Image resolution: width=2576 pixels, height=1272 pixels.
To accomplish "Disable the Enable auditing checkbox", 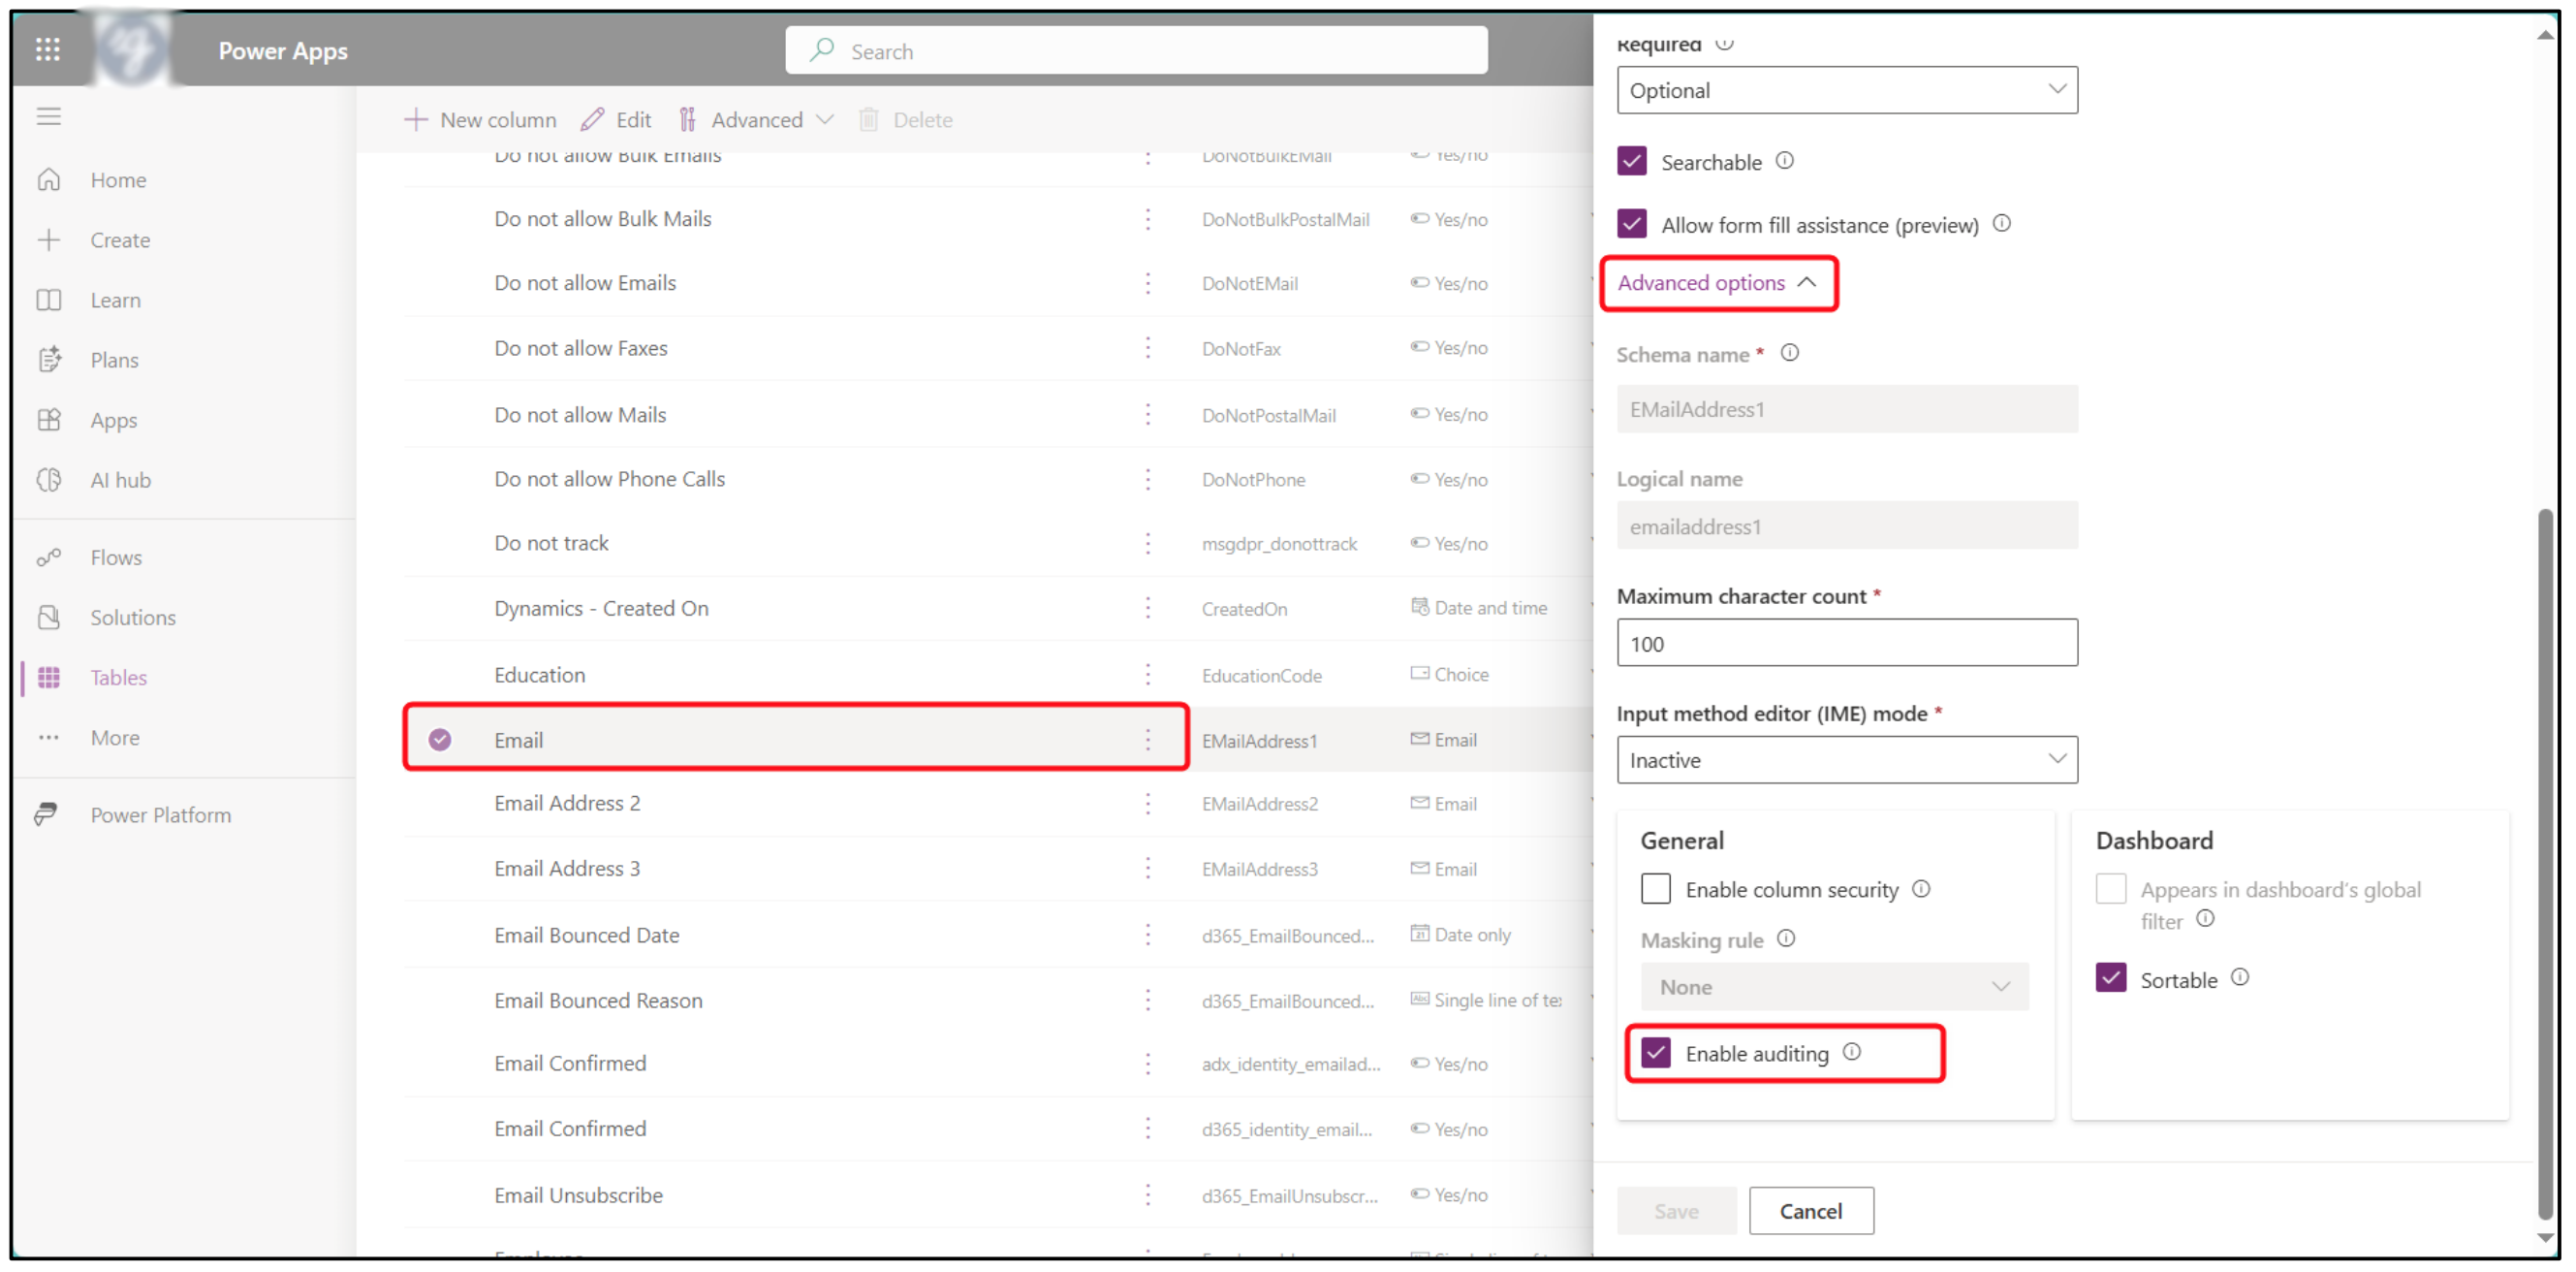I will click(1656, 1054).
